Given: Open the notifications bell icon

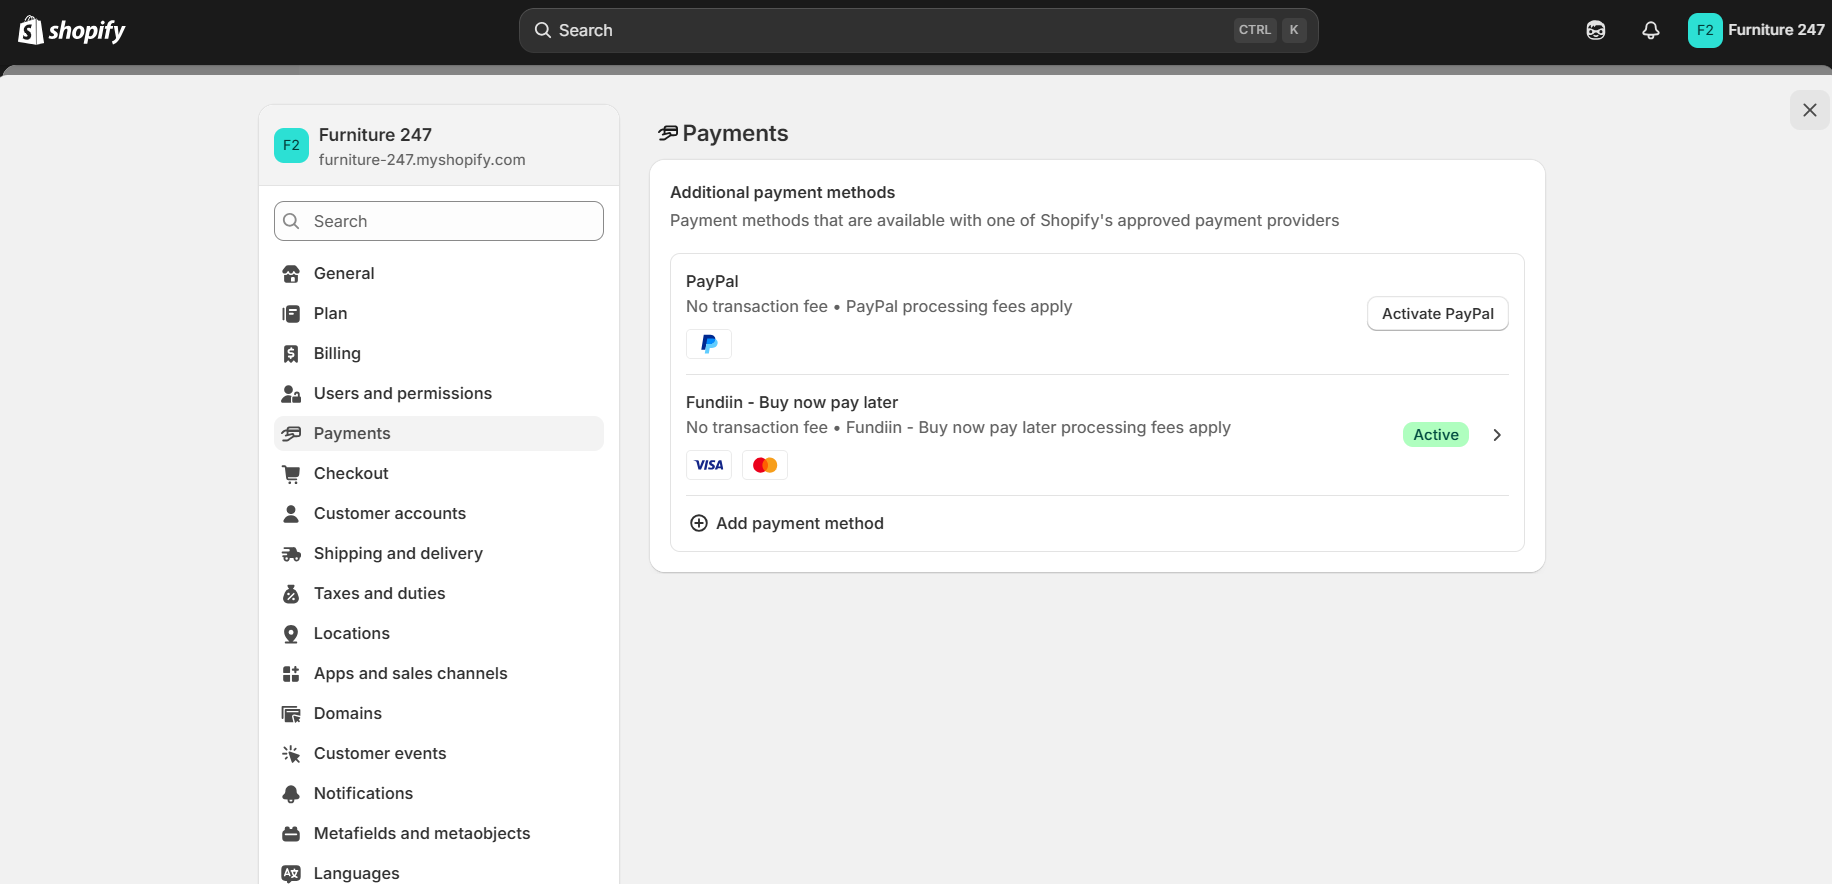Looking at the screenshot, I should (1651, 30).
